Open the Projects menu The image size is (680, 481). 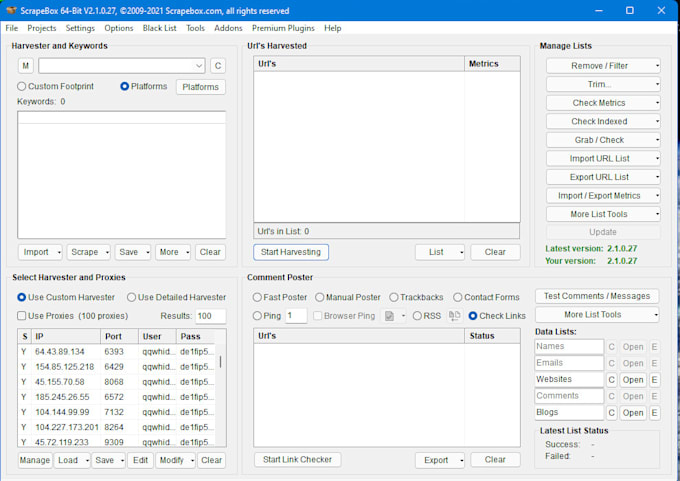click(x=42, y=28)
